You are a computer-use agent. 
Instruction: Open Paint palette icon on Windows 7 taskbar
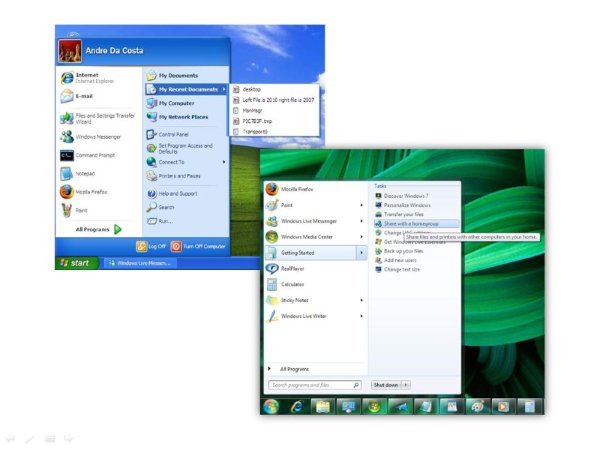pos(478,407)
